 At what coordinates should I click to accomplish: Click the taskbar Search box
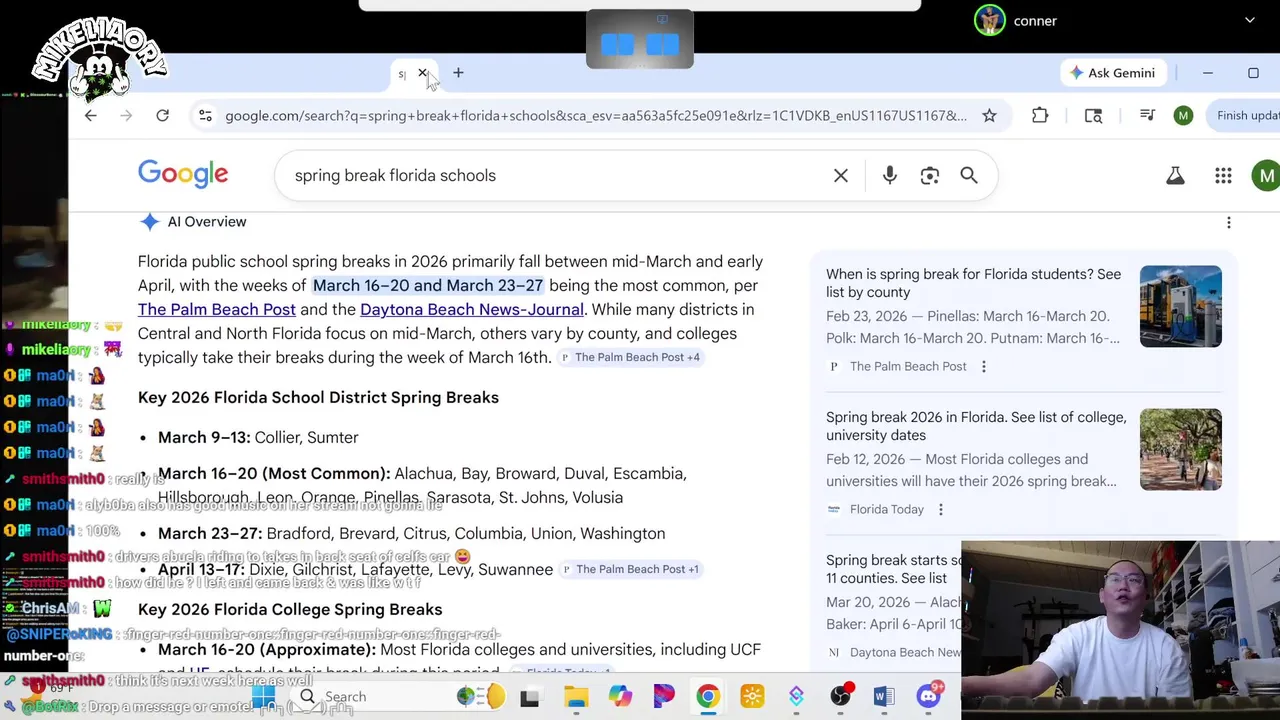click(x=370, y=696)
